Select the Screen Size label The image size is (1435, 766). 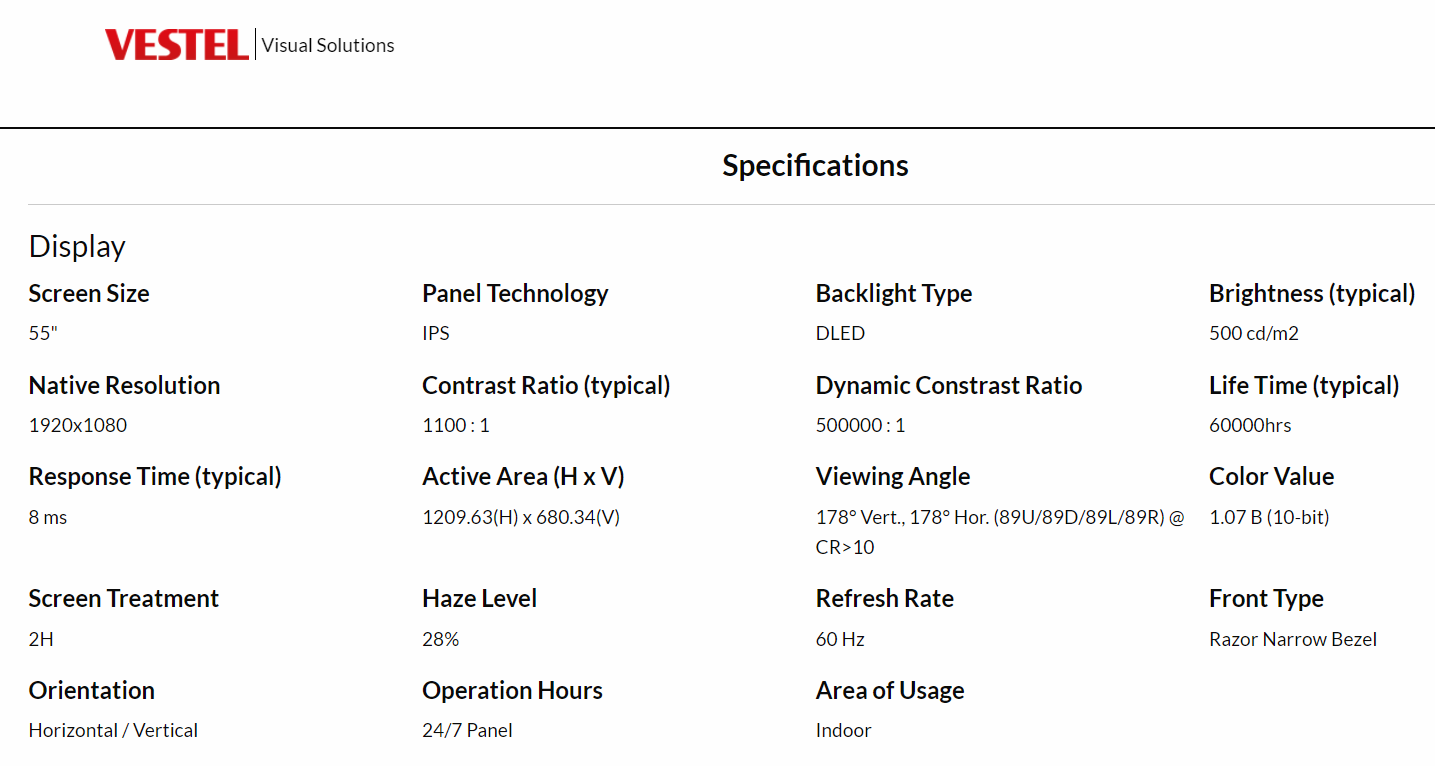tap(89, 293)
